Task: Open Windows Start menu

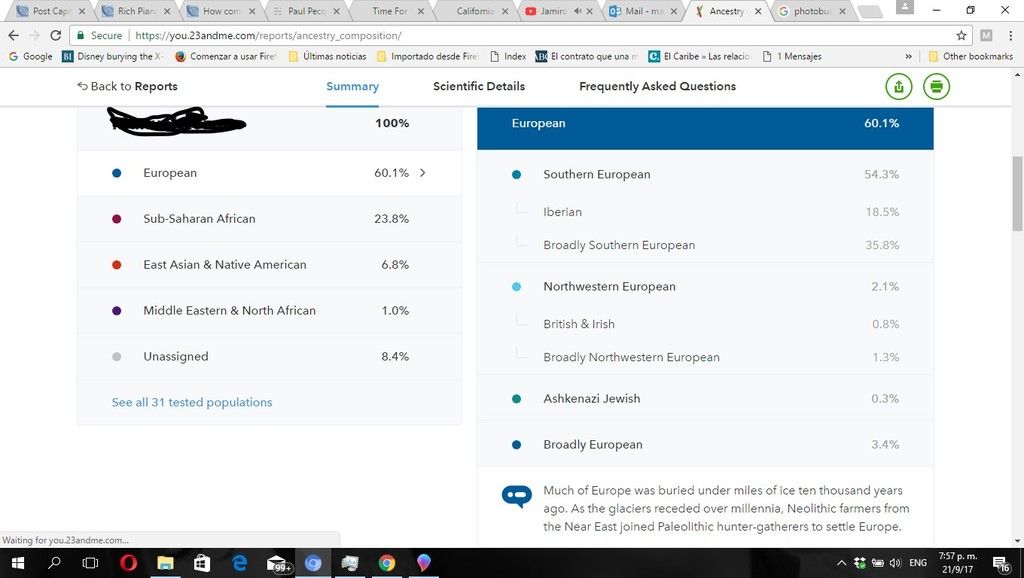Action: coord(18,563)
